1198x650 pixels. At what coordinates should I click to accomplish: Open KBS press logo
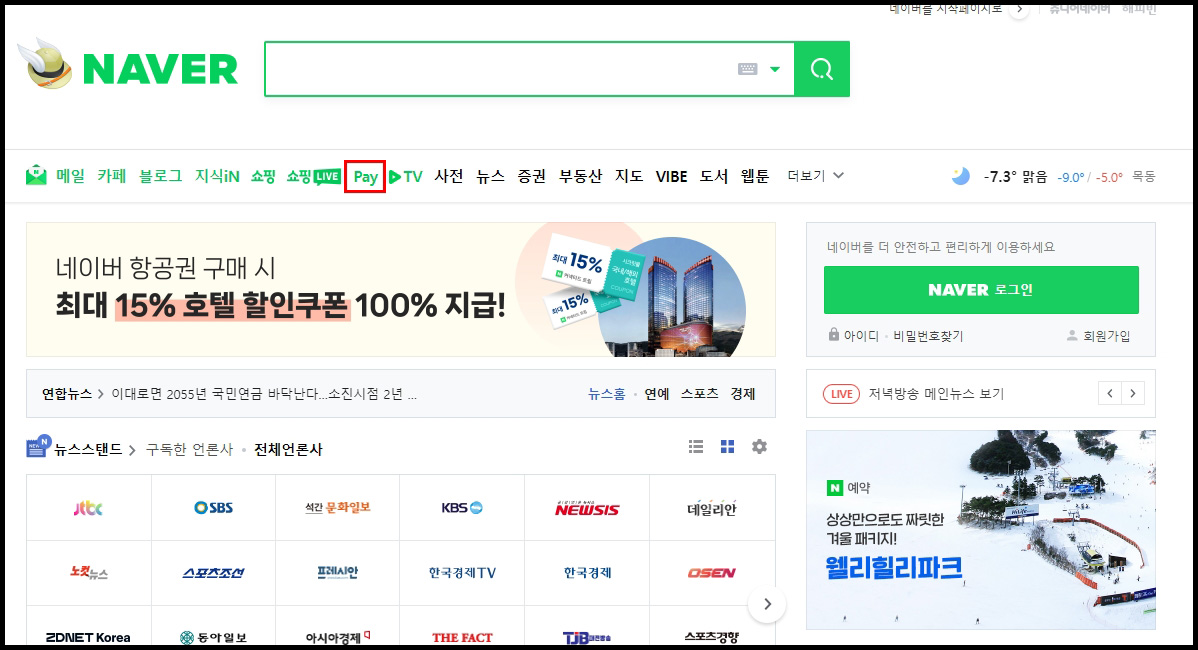[462, 508]
